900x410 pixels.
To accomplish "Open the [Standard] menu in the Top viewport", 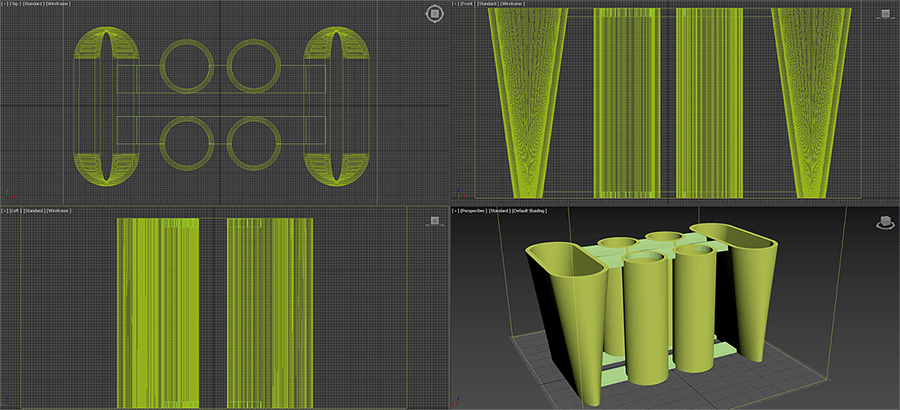I will [33, 4].
